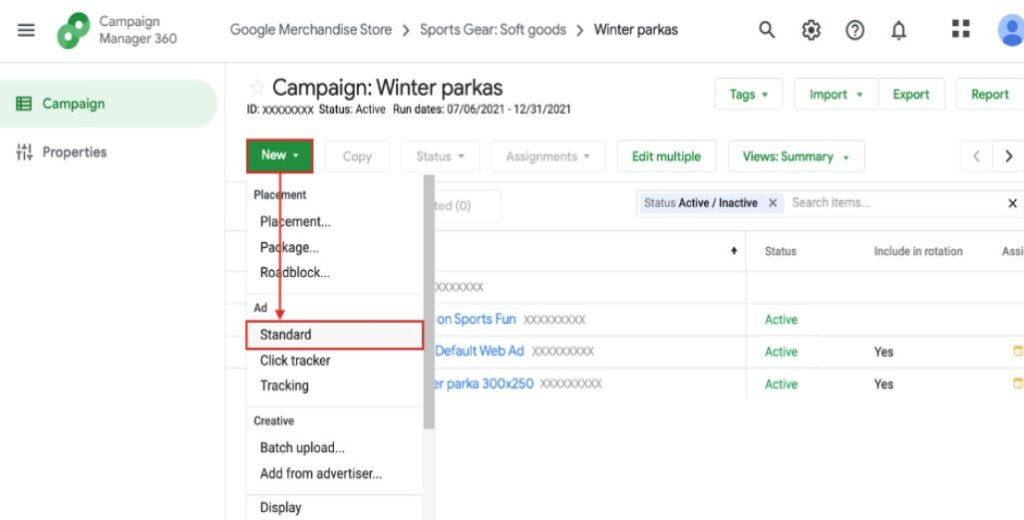
Task: Open settings gear icon
Action: (811, 29)
